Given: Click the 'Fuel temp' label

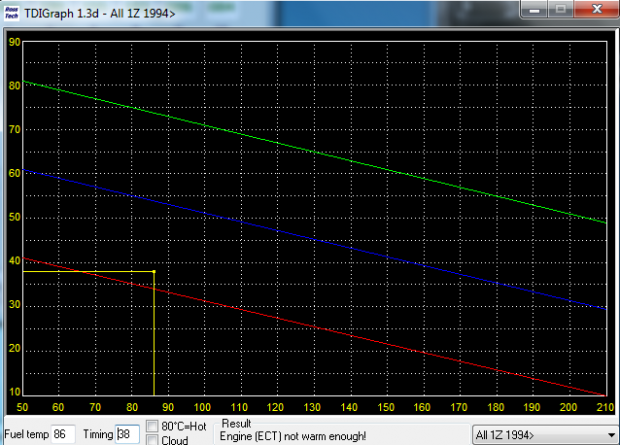Looking at the screenshot, I should (26, 434).
